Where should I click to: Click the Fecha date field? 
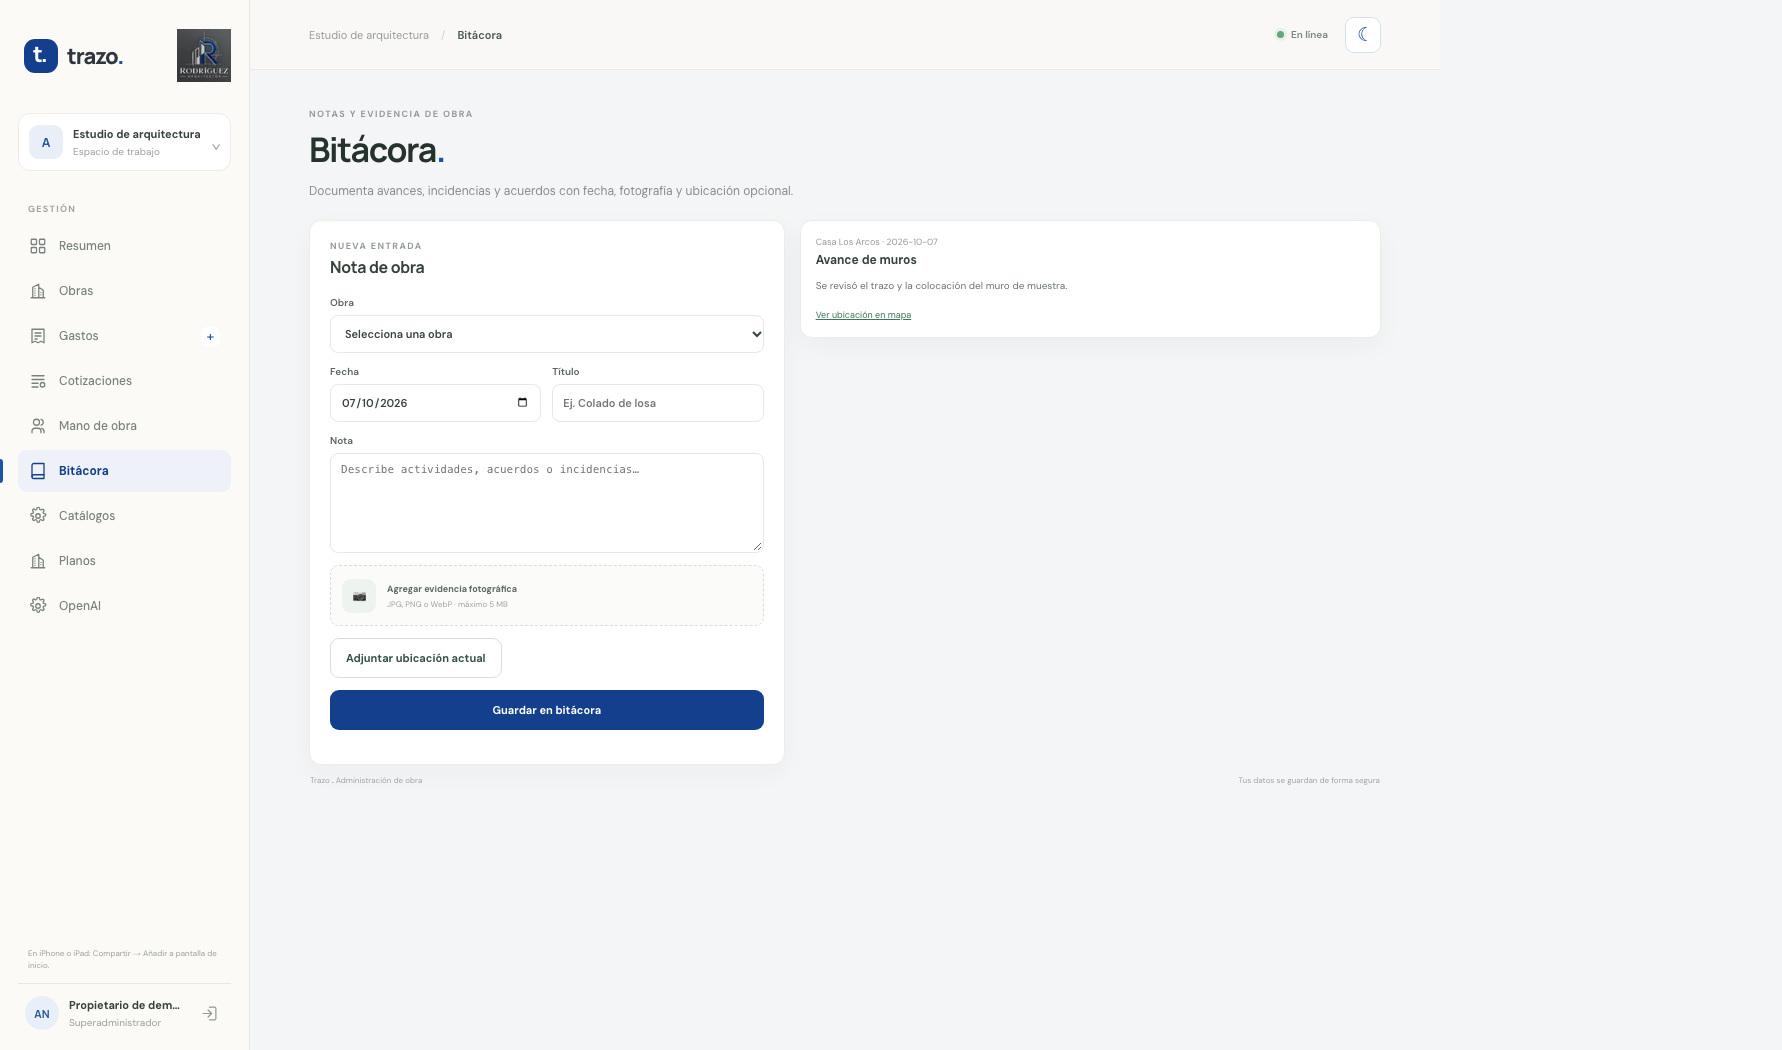pyautogui.click(x=435, y=403)
